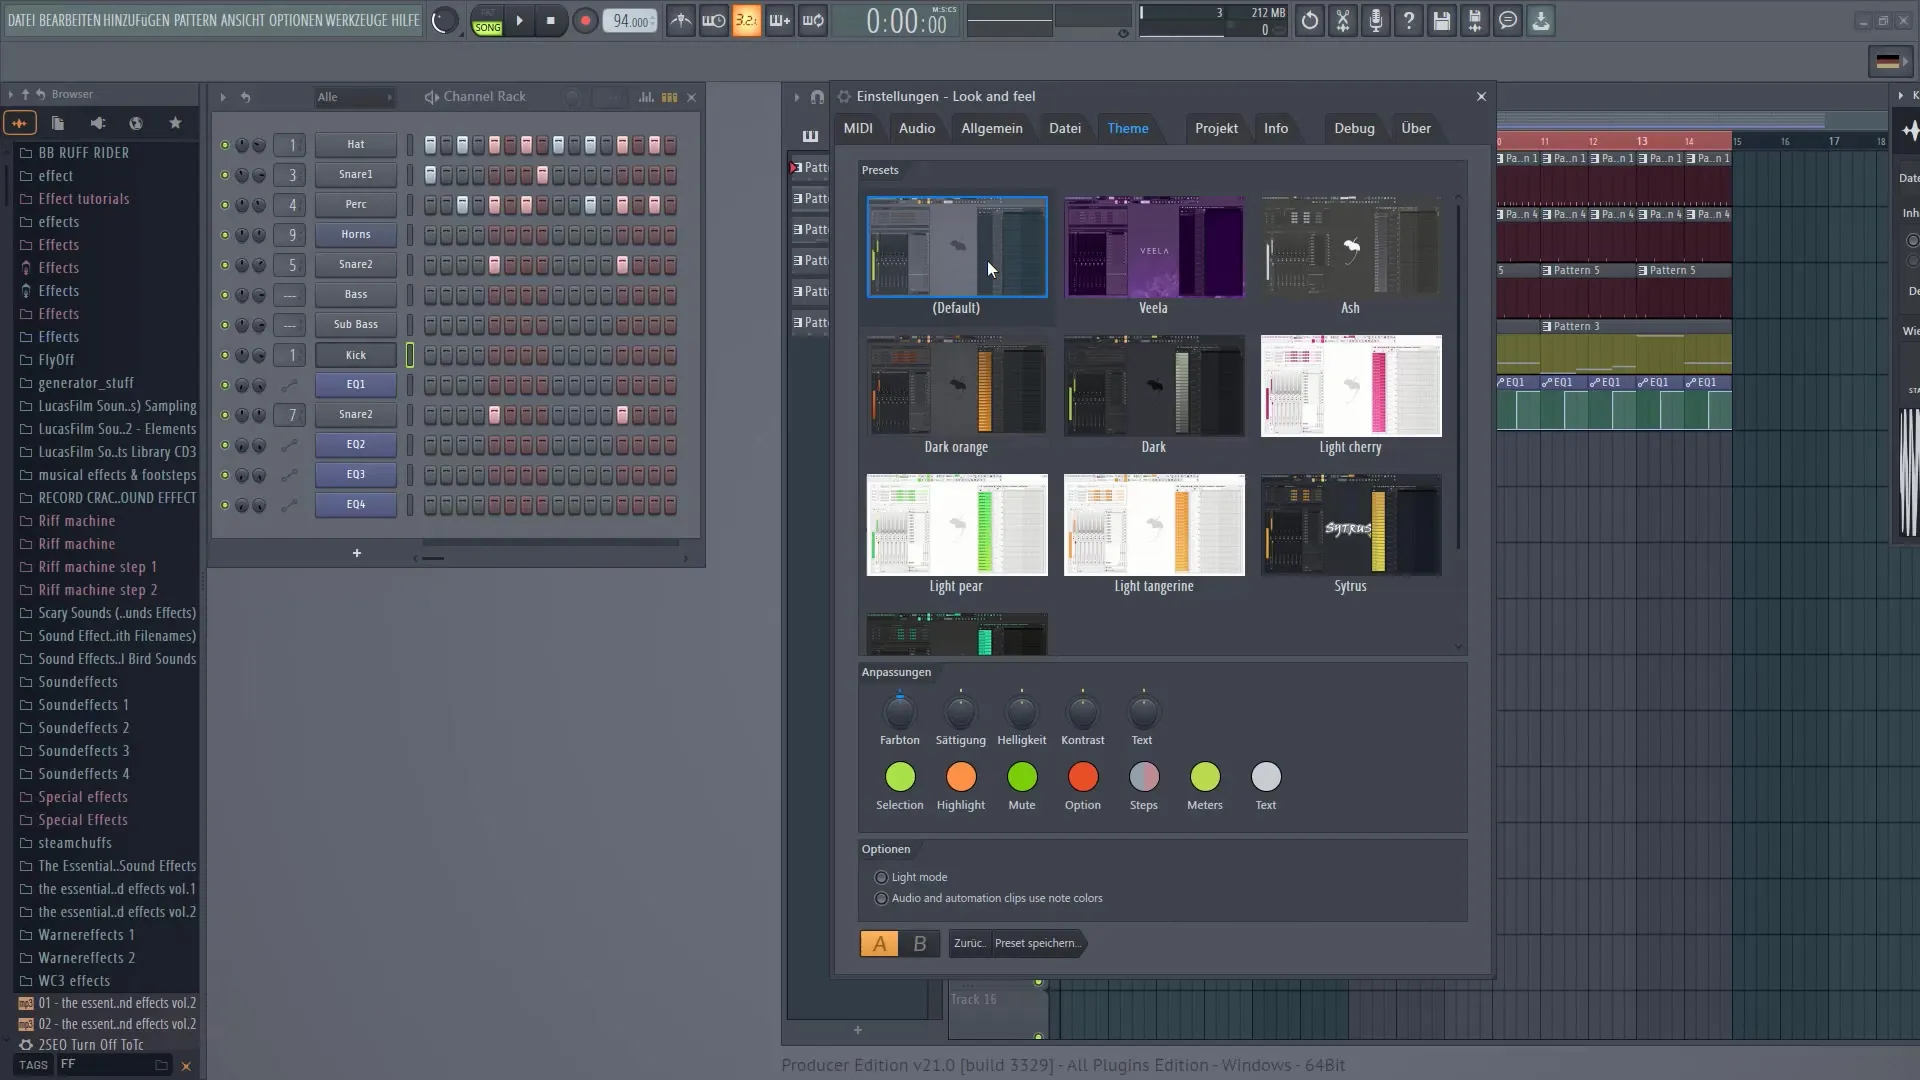Enable Audio and automation clips note colors

coord(881,898)
